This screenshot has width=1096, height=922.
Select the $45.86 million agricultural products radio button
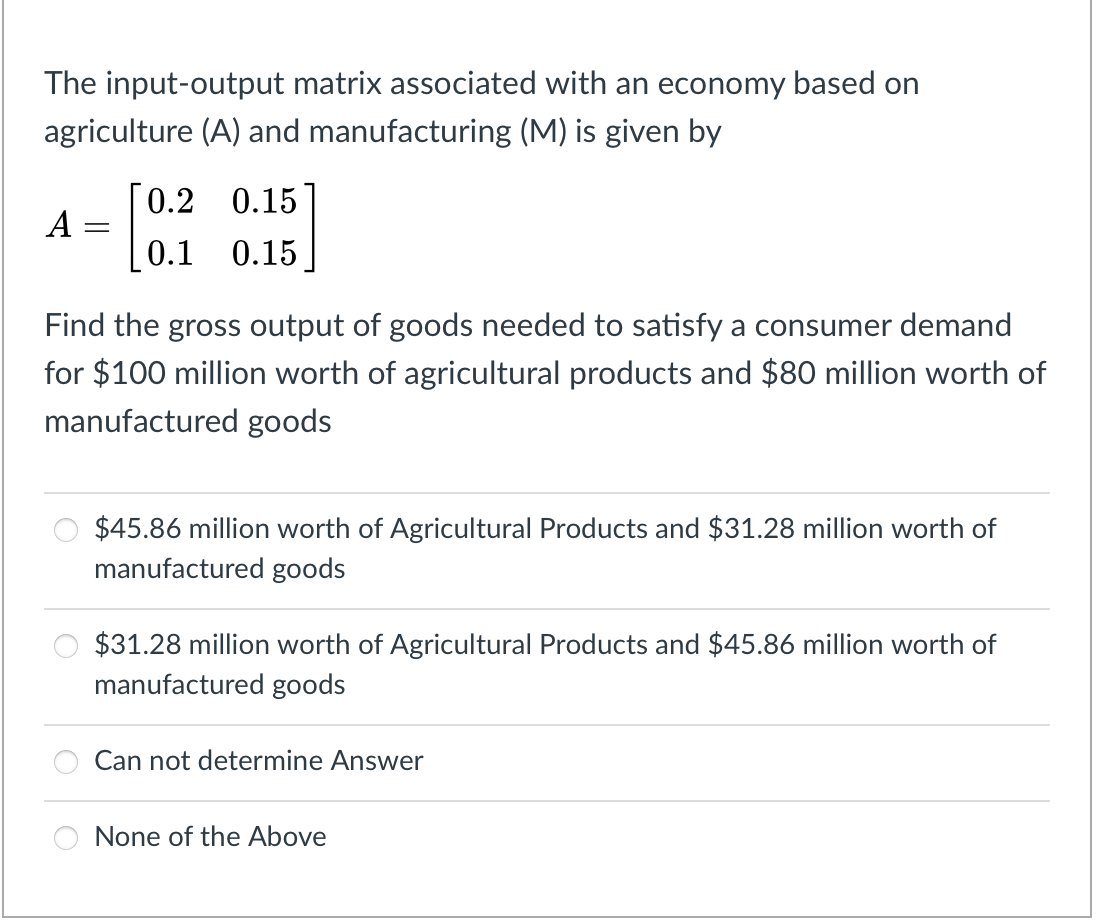coord(66,530)
